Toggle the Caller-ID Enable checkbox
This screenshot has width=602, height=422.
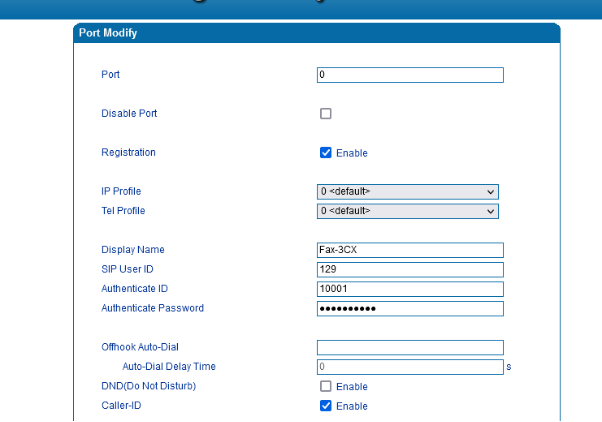pos(326,406)
